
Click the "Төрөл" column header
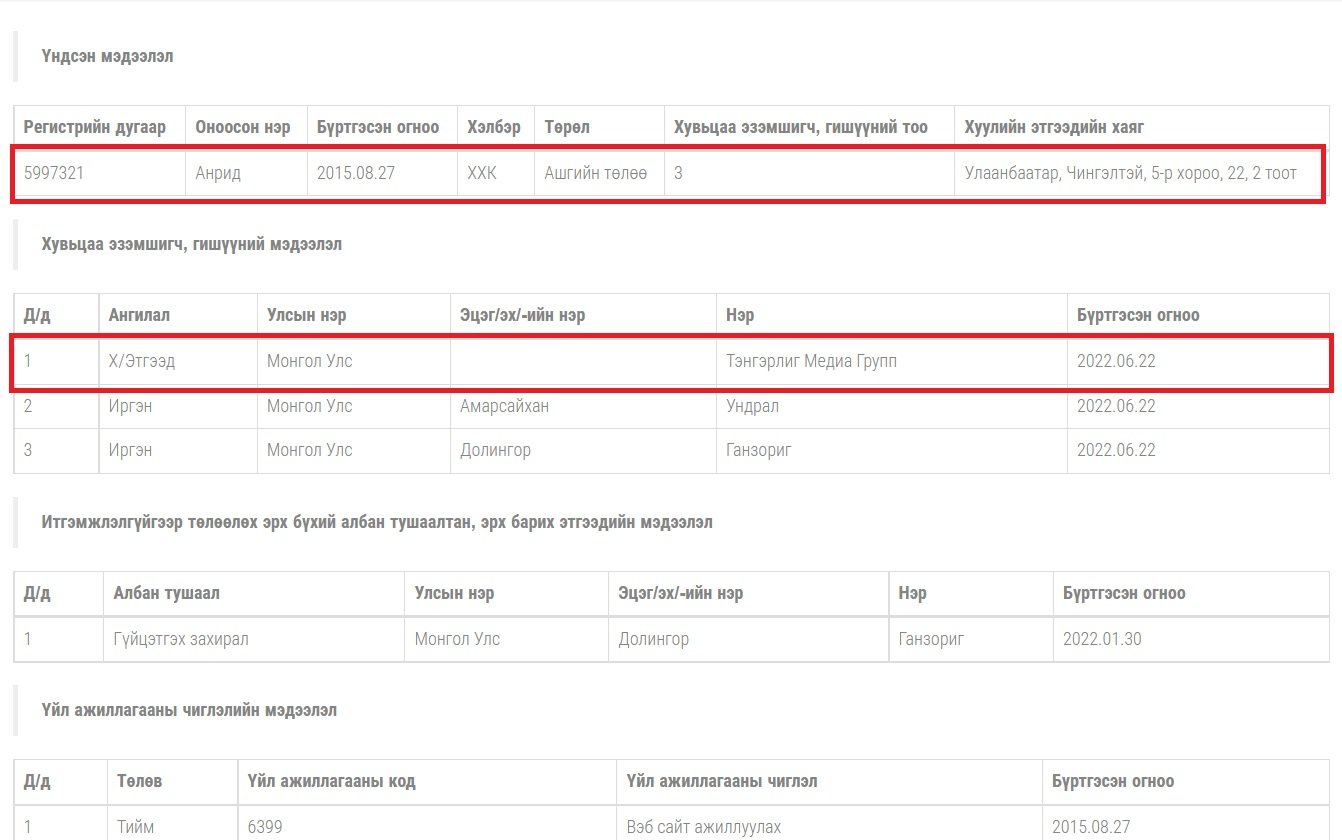567,127
